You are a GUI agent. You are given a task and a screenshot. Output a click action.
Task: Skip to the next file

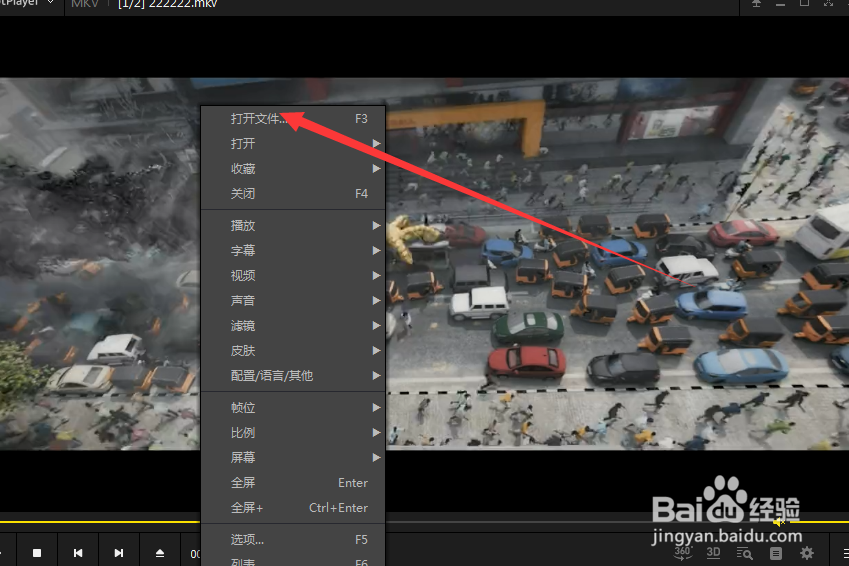(x=119, y=552)
